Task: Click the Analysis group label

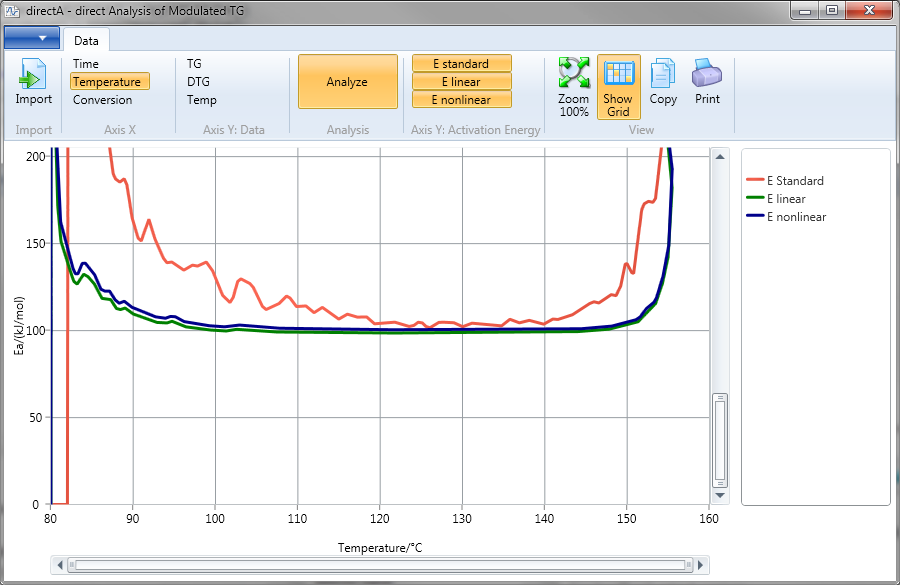Action: pos(348,130)
